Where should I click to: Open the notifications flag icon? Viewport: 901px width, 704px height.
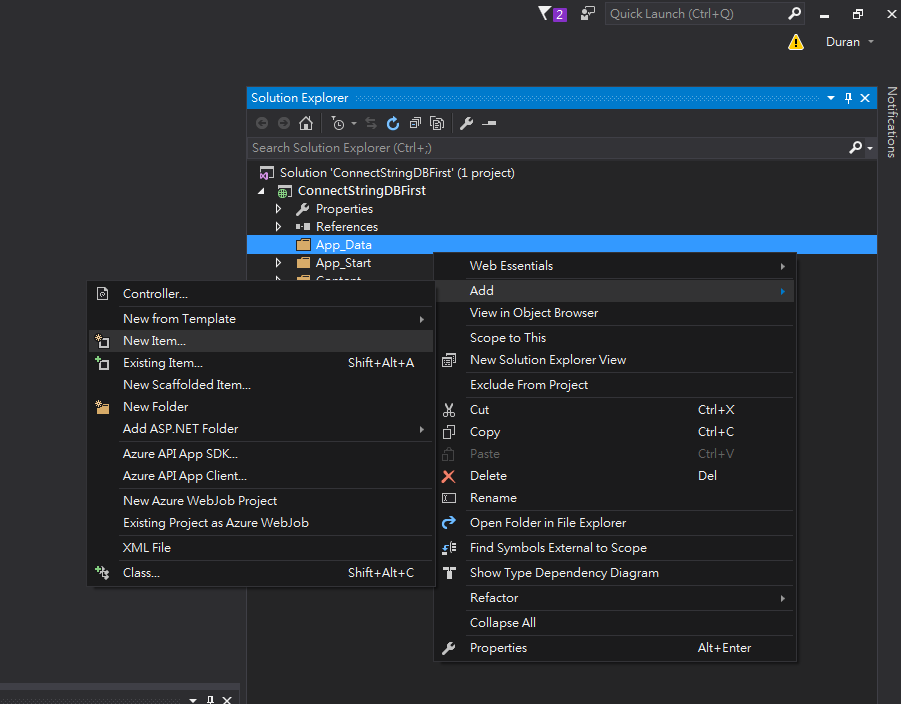click(544, 14)
